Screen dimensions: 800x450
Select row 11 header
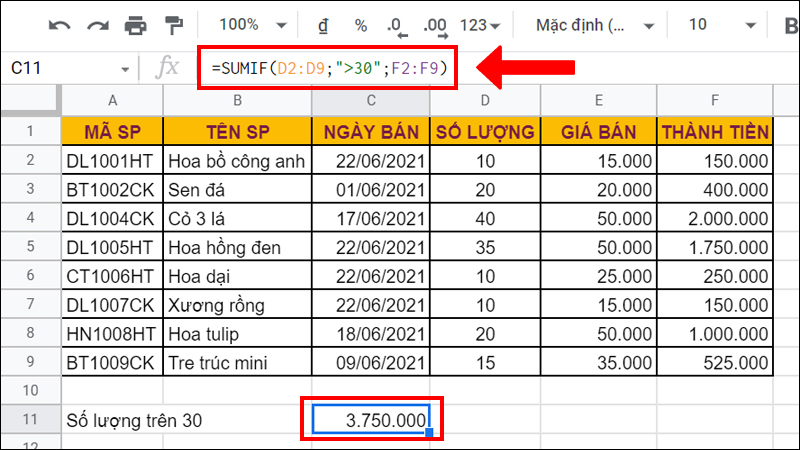pos(31,419)
